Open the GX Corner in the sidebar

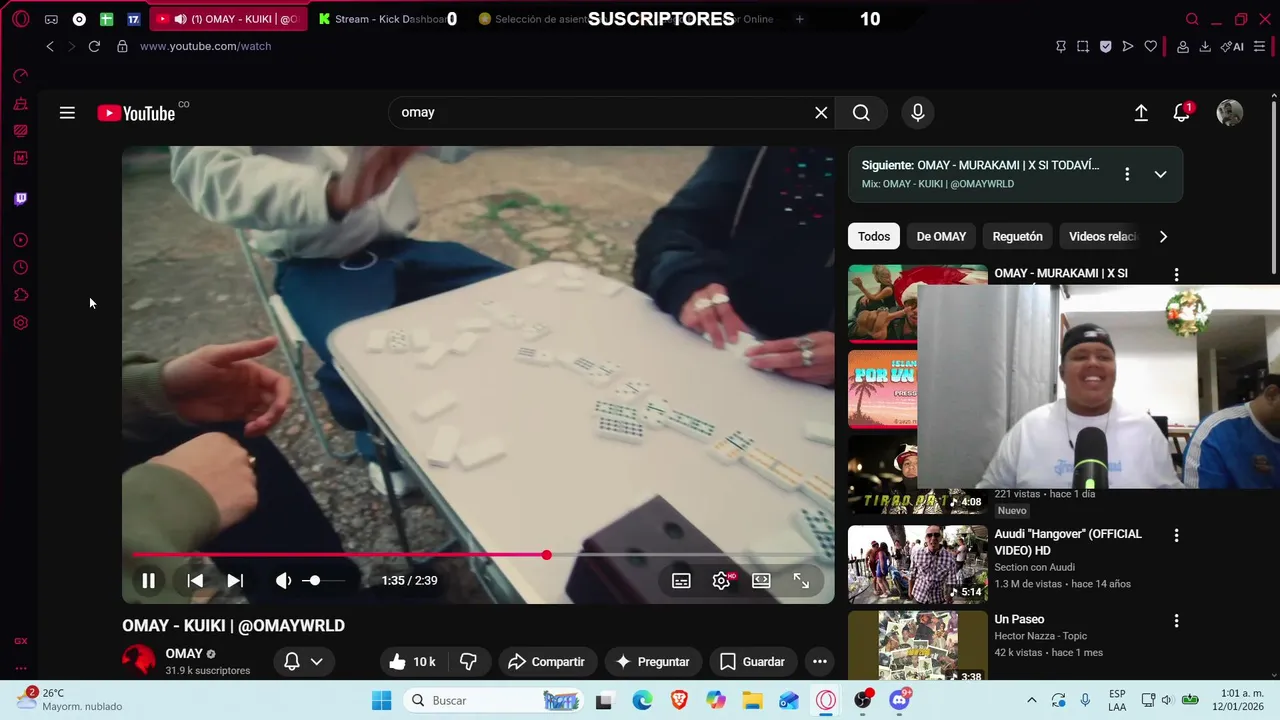[21, 641]
